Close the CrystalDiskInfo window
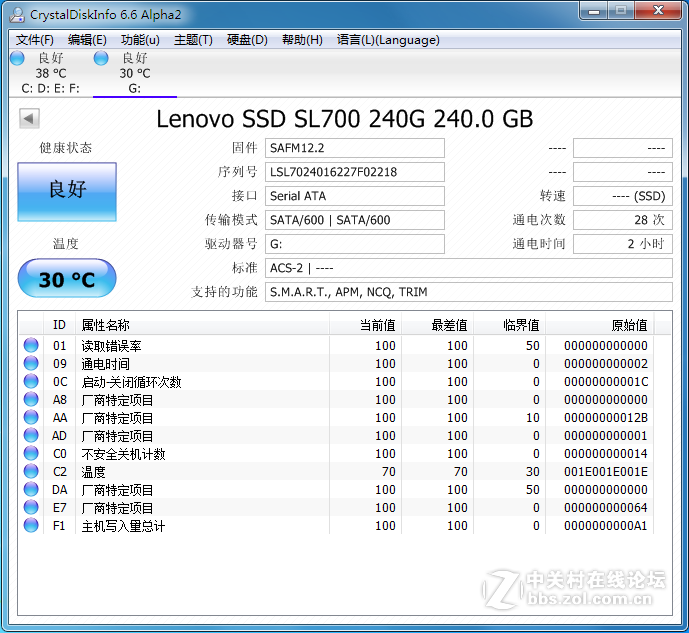This screenshot has height=633, width=689. click(x=658, y=11)
